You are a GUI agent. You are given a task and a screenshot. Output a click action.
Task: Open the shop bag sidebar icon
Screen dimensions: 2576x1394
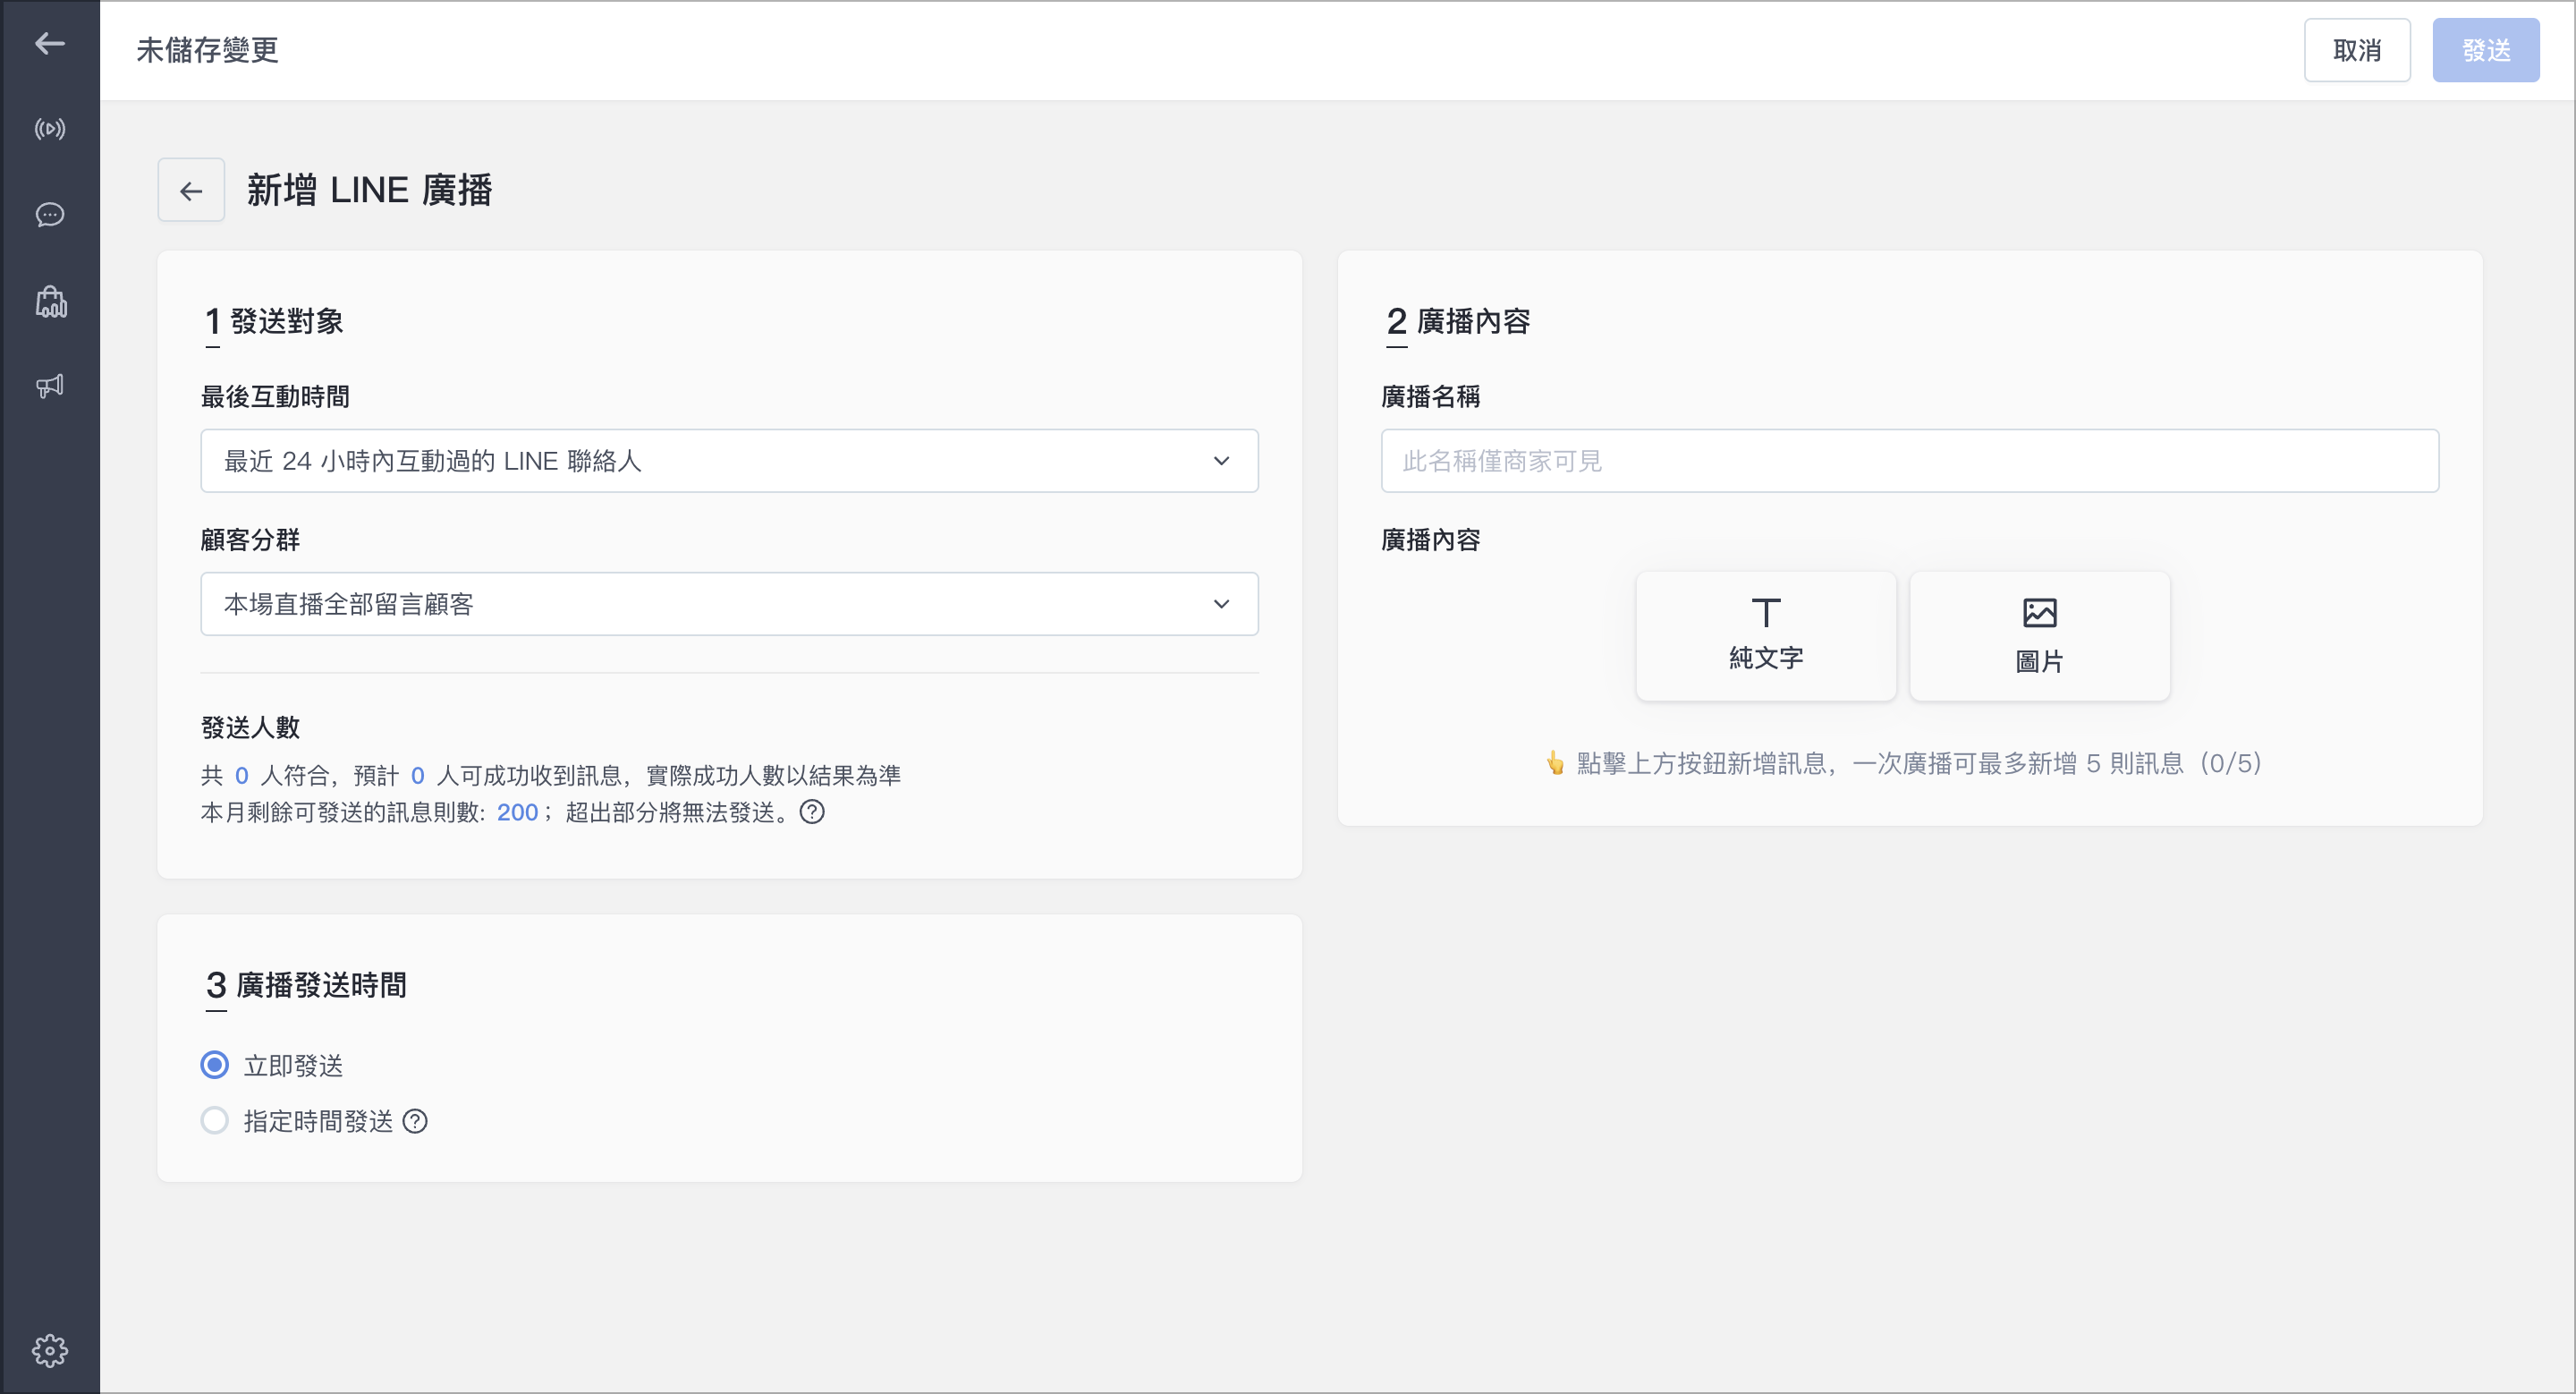(50, 301)
